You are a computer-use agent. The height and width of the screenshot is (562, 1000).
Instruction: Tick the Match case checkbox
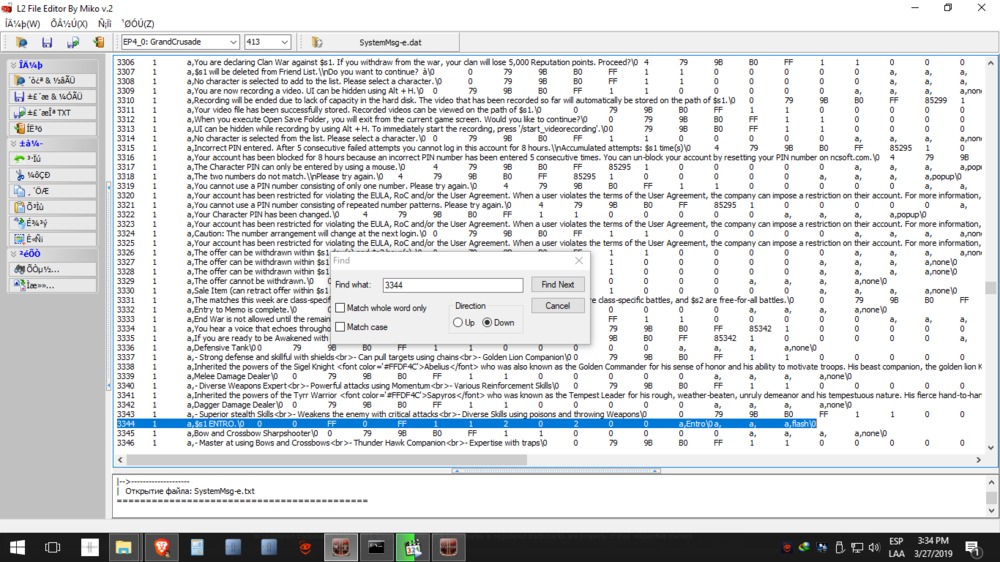[341, 327]
